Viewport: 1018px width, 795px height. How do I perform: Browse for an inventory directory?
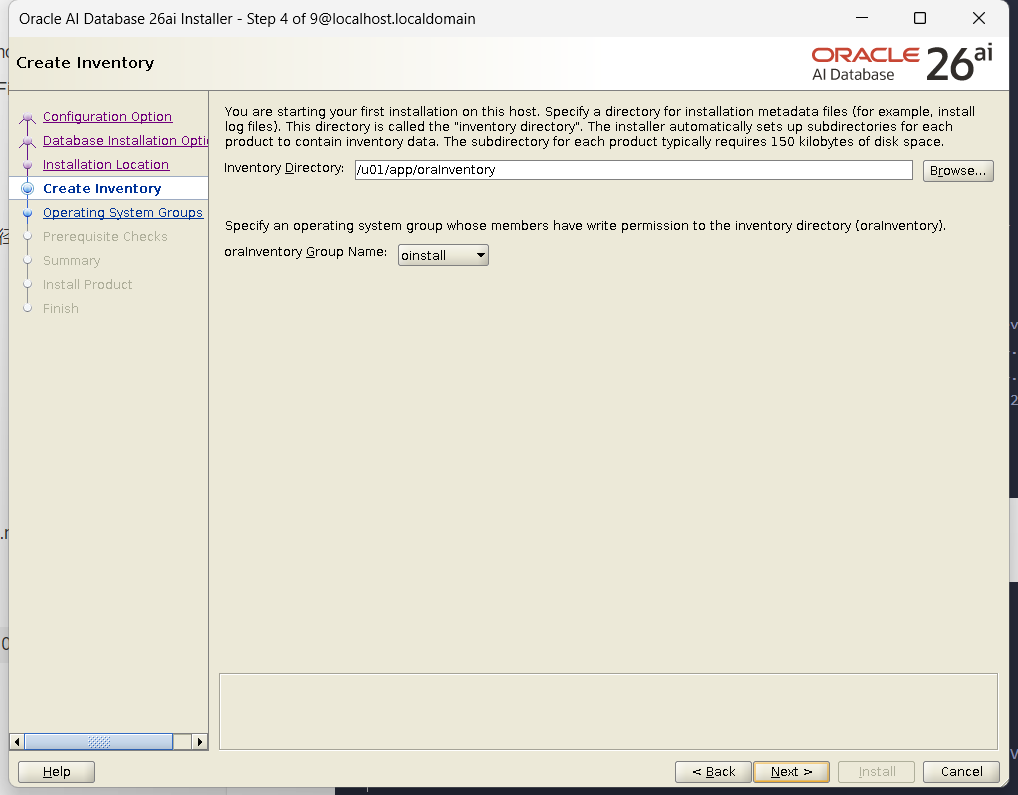pos(958,171)
